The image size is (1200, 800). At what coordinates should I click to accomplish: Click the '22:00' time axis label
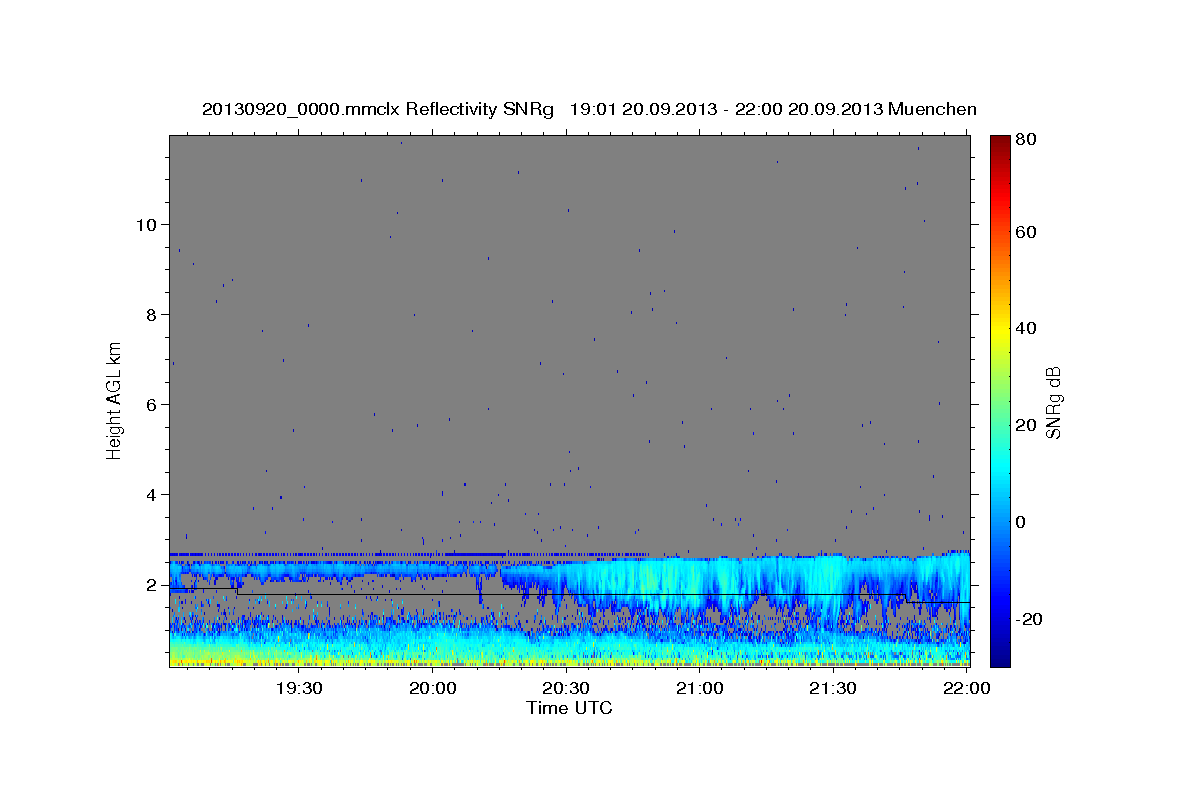click(x=966, y=688)
